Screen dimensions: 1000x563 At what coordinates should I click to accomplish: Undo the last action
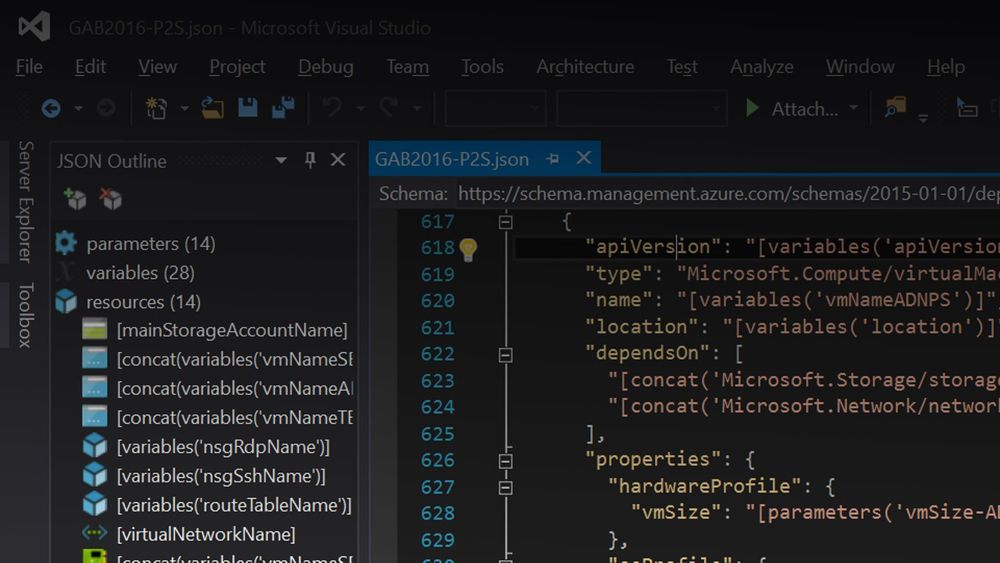pyautogui.click(x=332, y=107)
